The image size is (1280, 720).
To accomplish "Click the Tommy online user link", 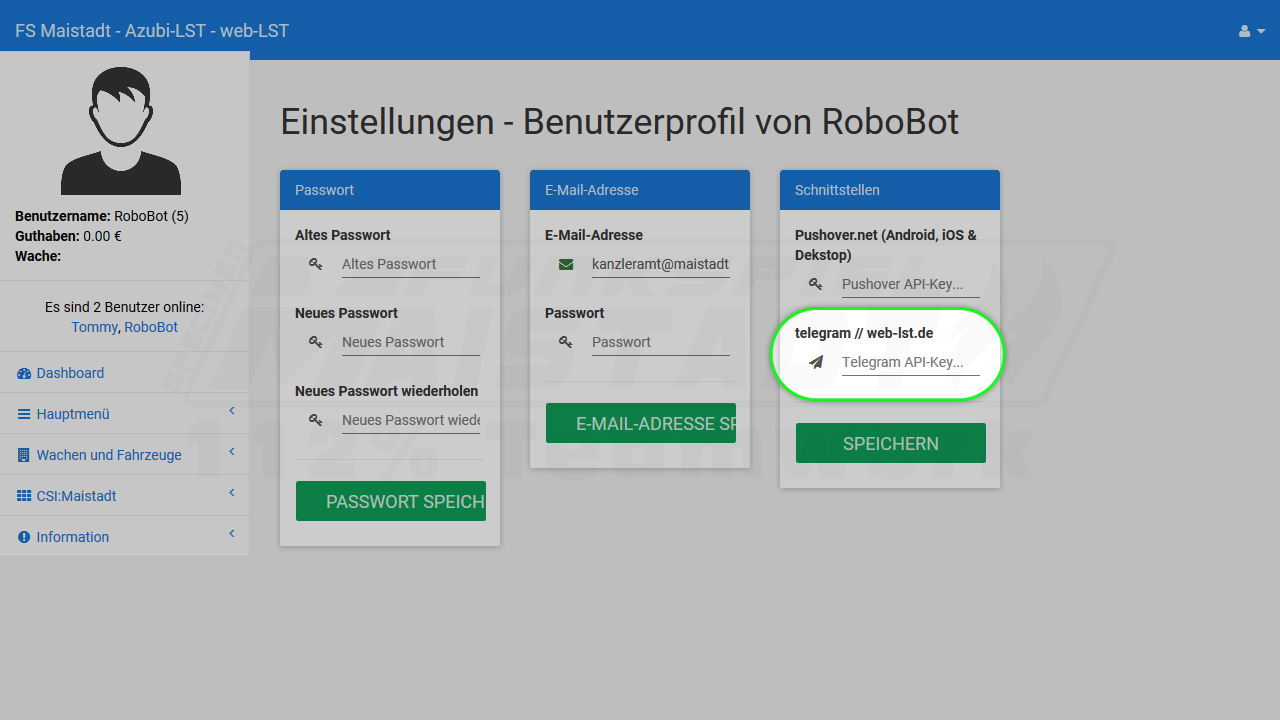I will pos(94,327).
